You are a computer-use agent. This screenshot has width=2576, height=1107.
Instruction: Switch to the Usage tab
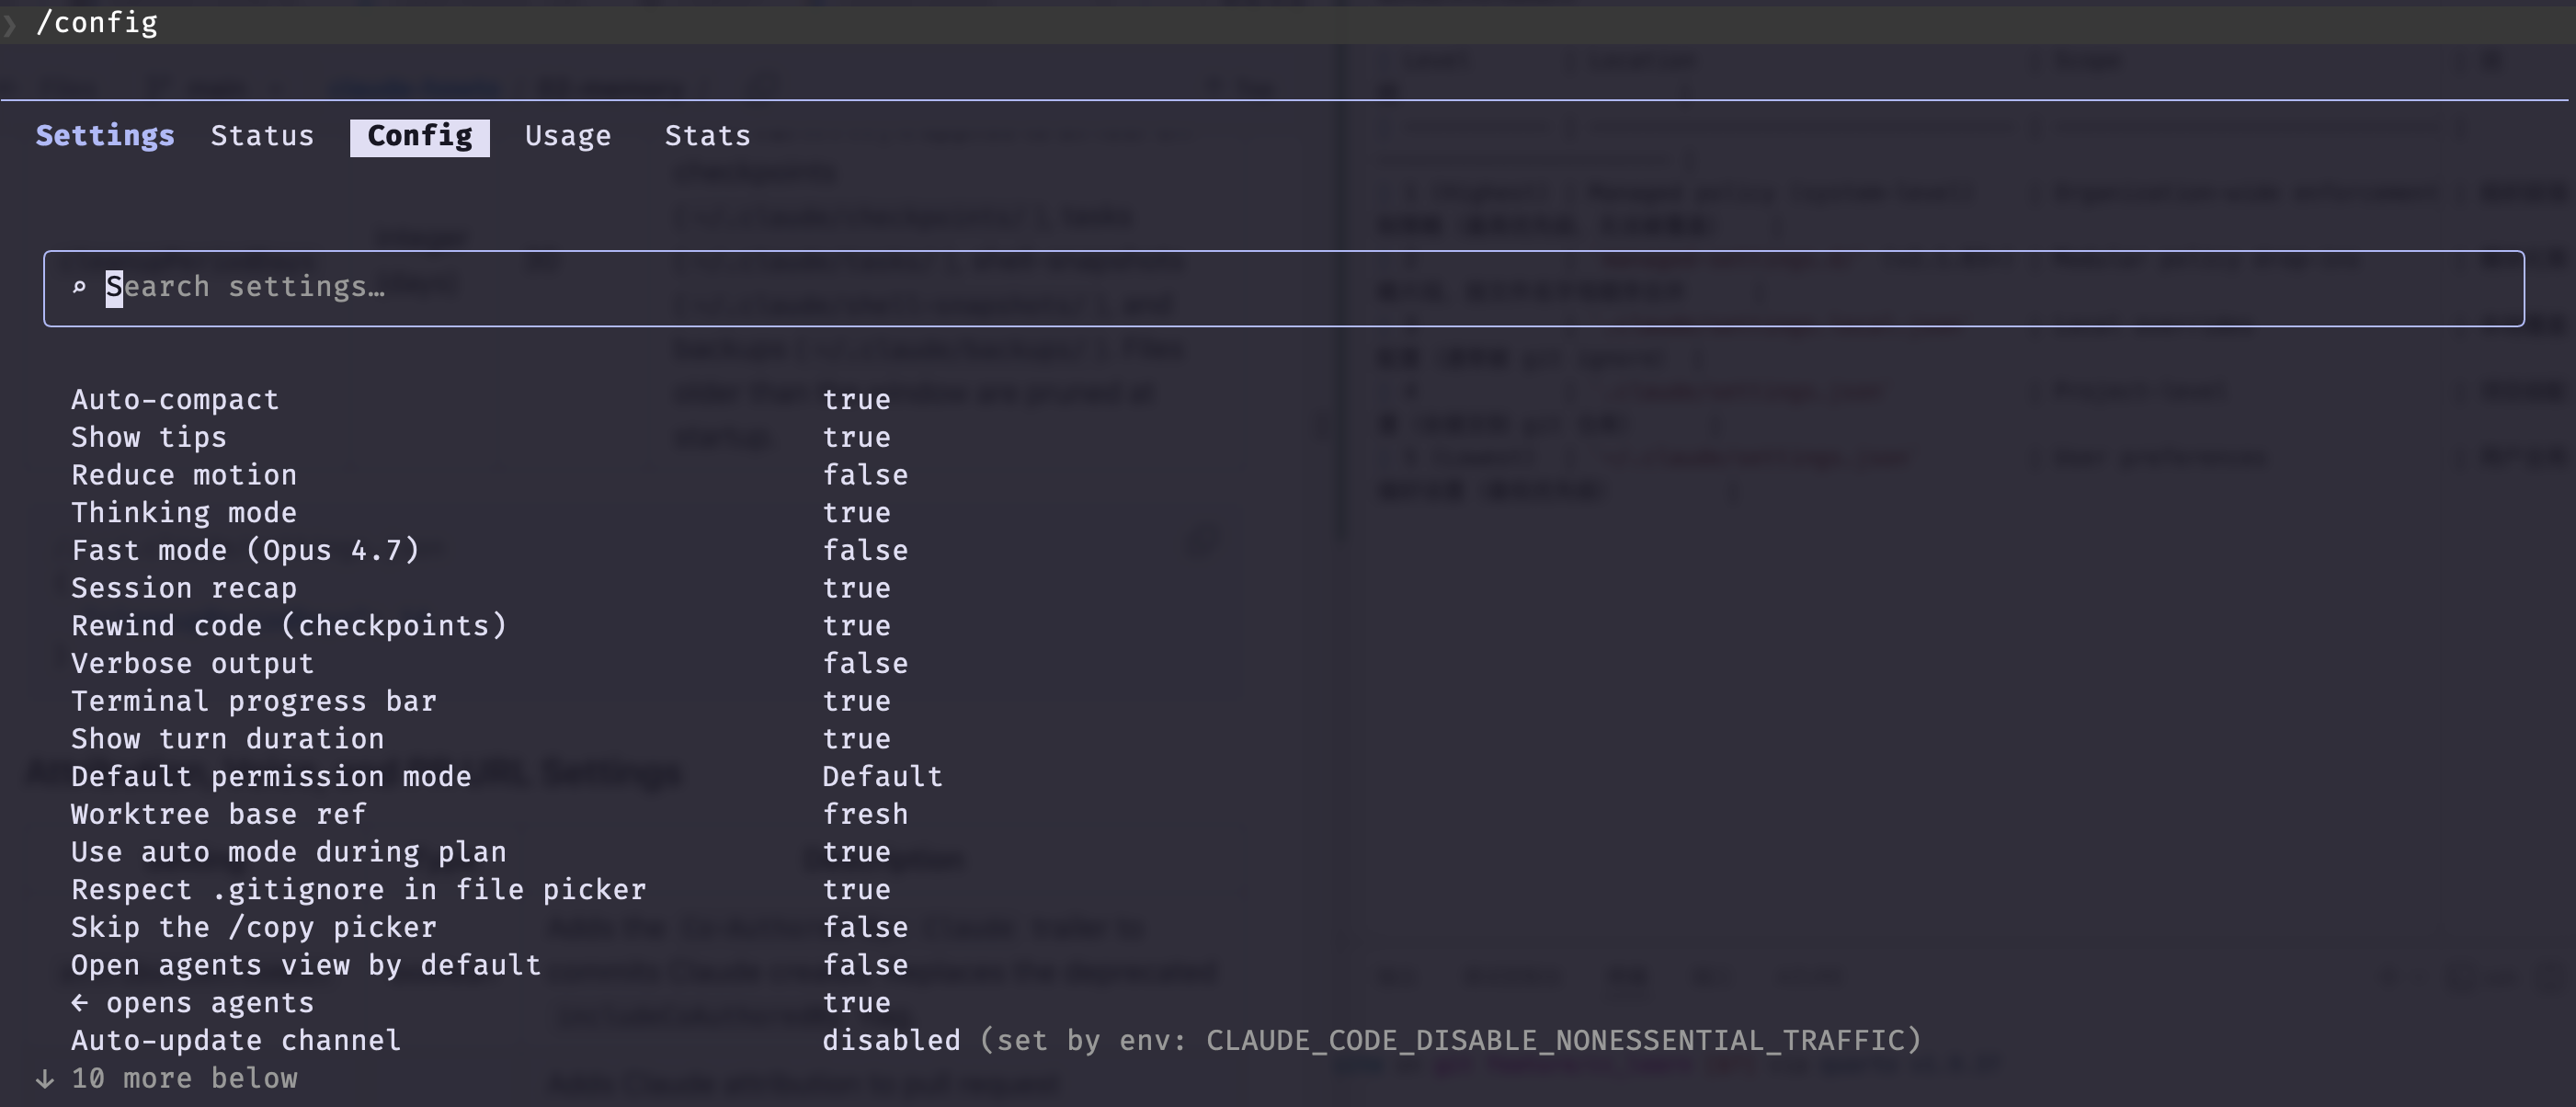[x=568, y=136]
